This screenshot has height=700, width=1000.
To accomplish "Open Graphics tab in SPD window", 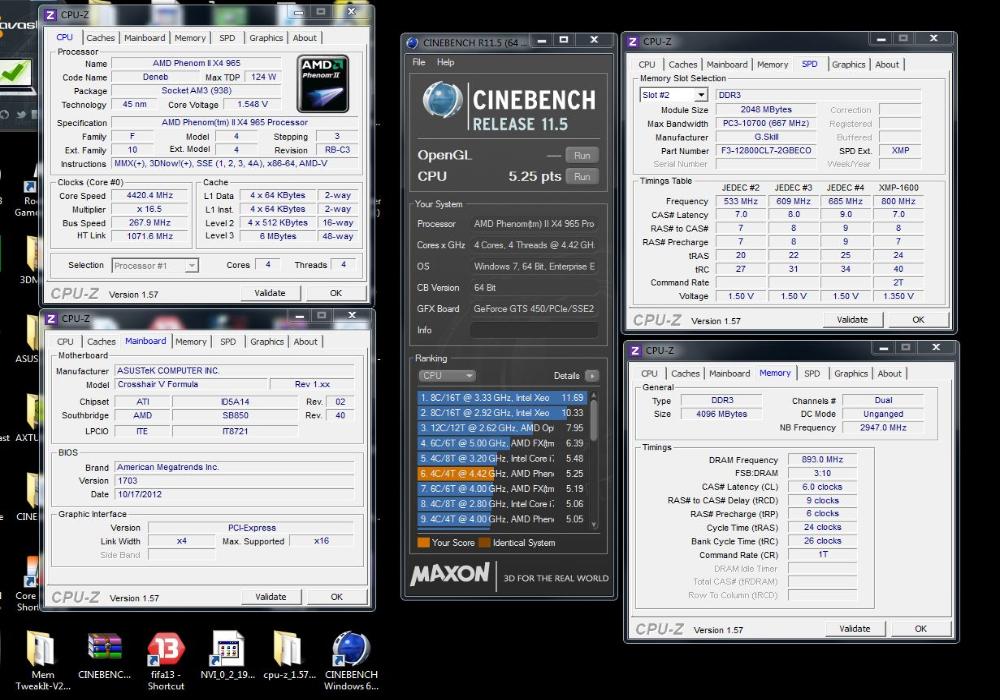I will pyautogui.click(x=848, y=64).
